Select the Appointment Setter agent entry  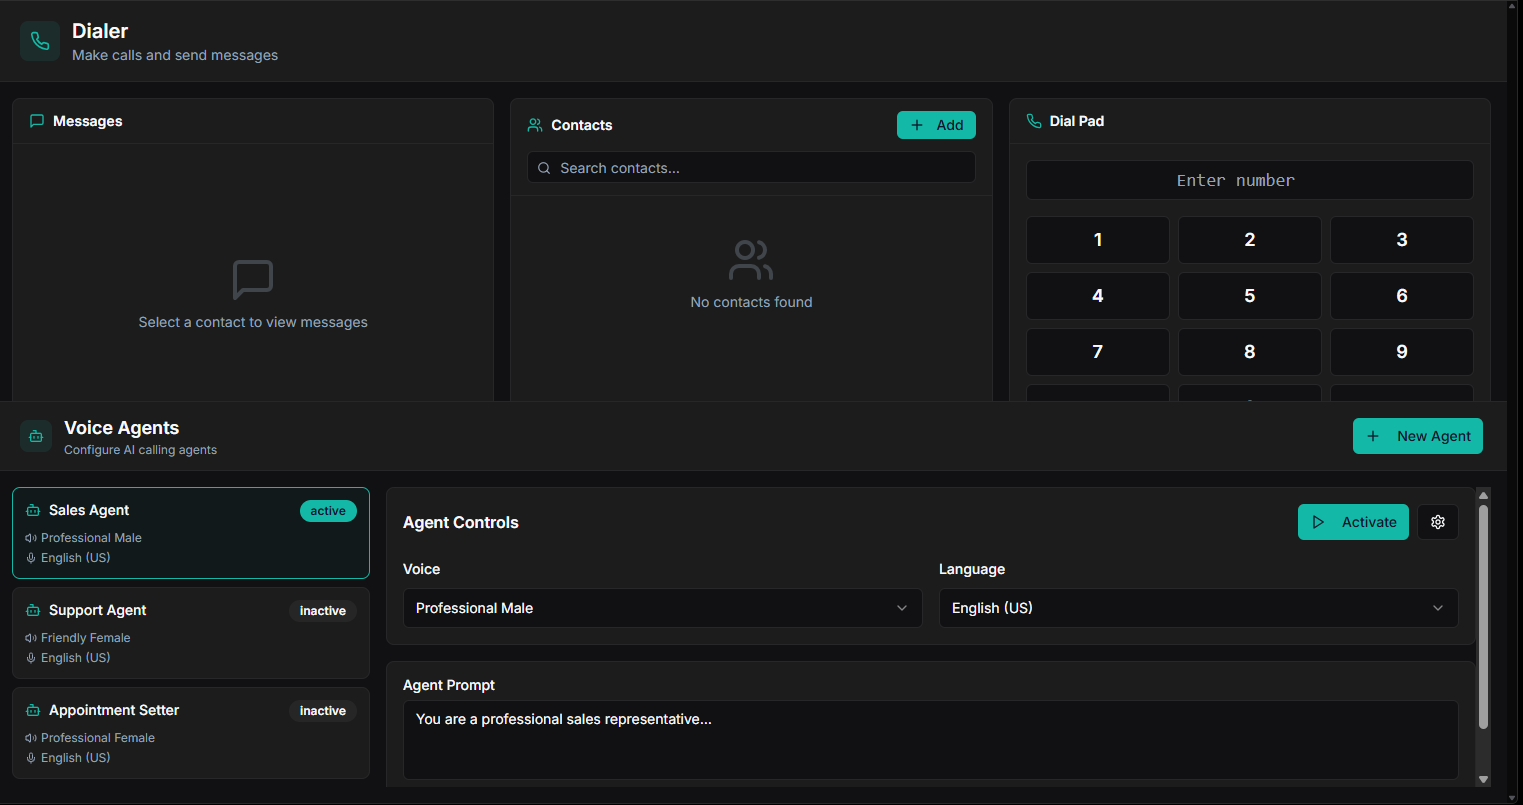190,733
